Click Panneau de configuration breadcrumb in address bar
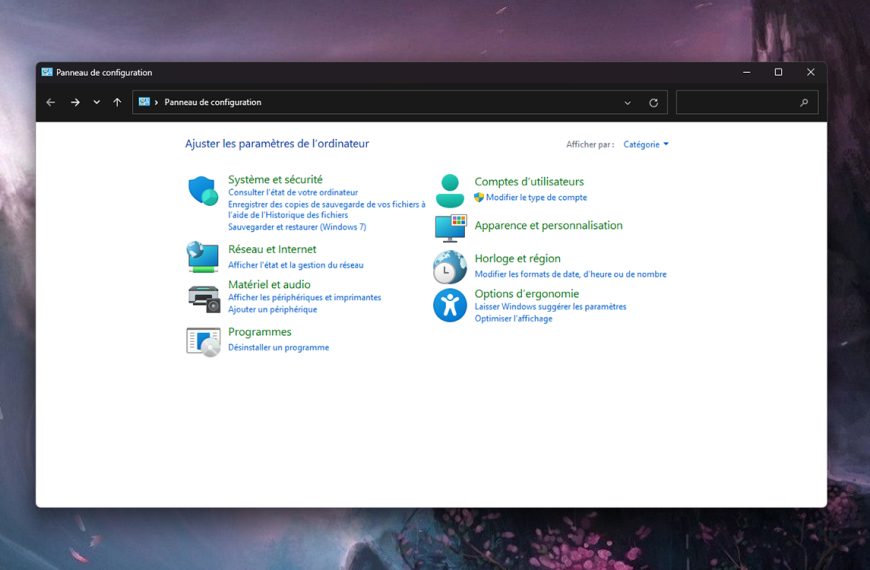Image resolution: width=870 pixels, height=570 pixels. [213, 102]
